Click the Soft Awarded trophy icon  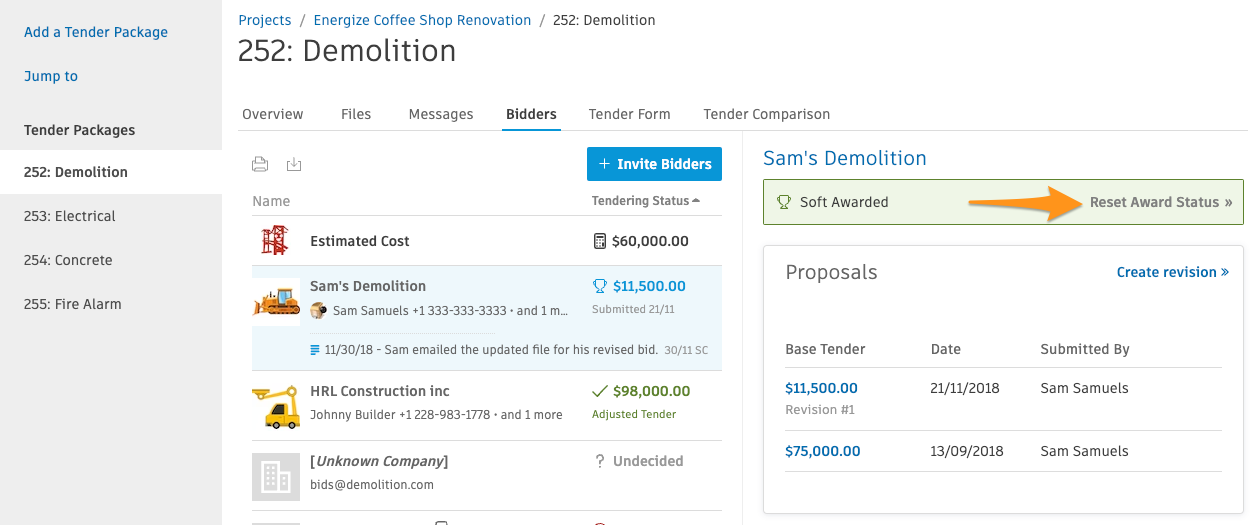click(784, 202)
